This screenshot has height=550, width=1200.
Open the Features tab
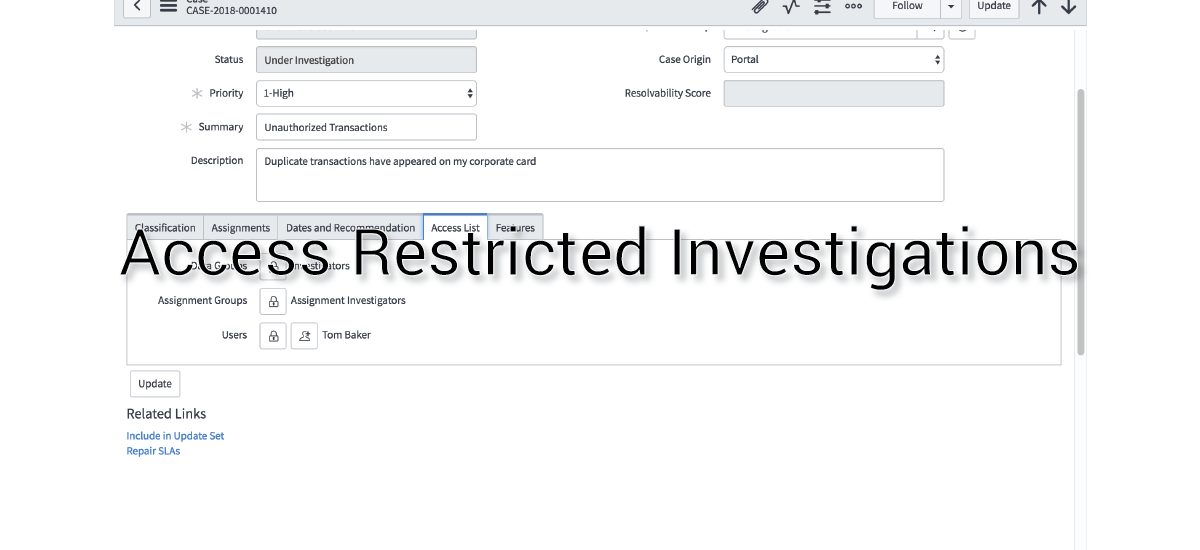(515, 228)
